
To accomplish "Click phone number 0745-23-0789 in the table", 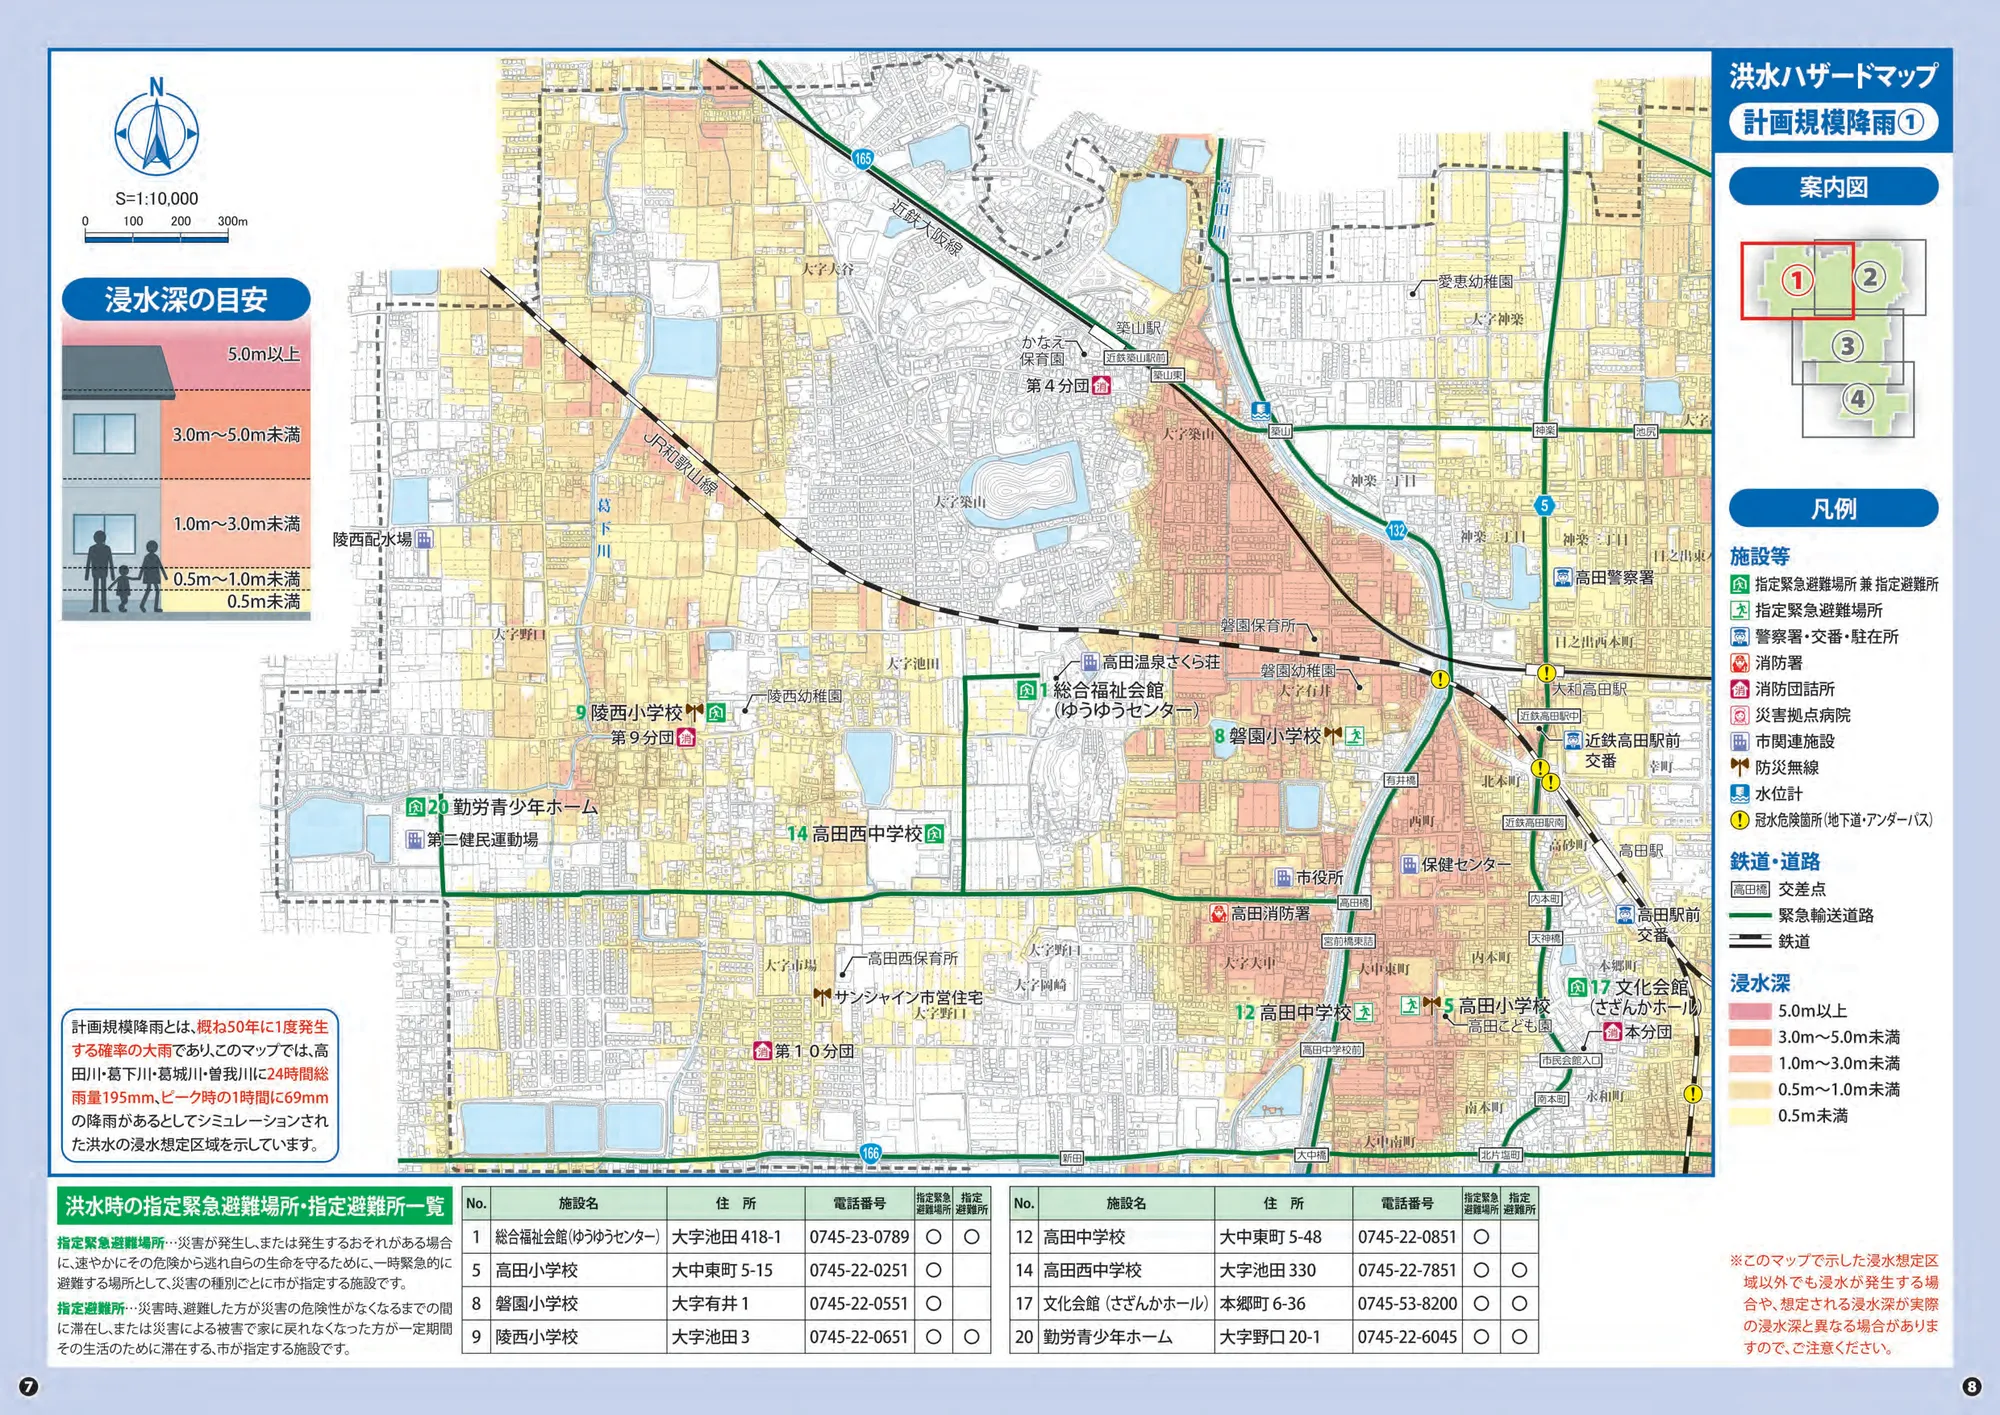I will [x=859, y=1237].
